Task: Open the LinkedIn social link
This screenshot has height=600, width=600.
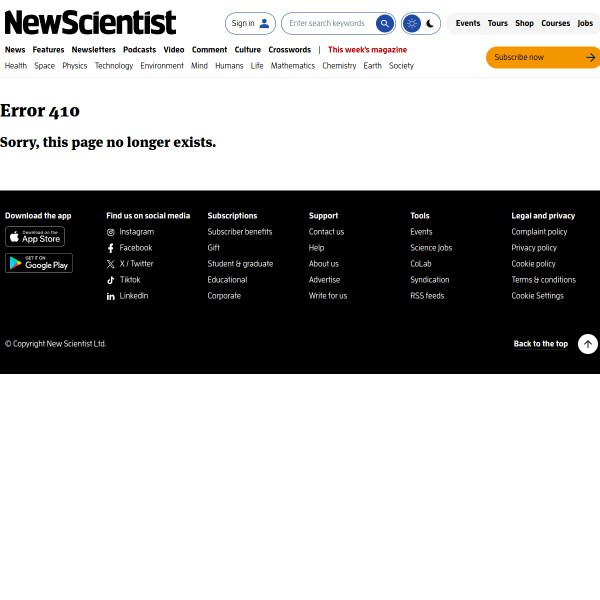Action: coord(133,296)
